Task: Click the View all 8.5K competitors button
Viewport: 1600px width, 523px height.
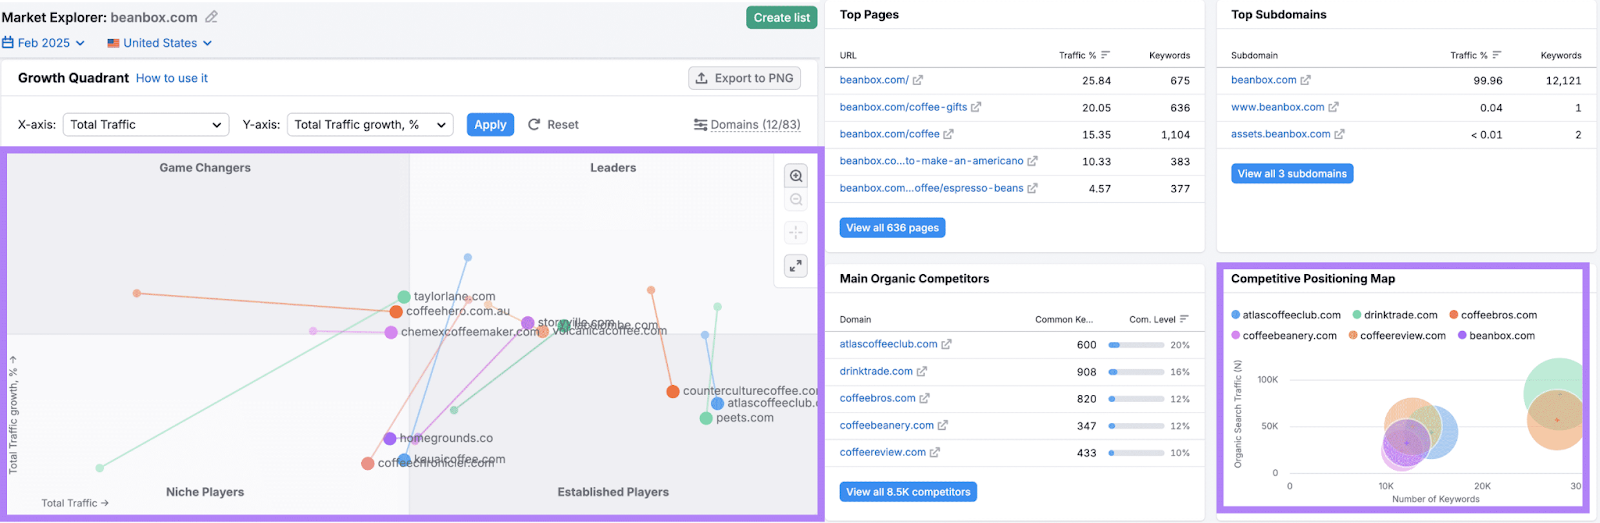Action: pos(908,492)
